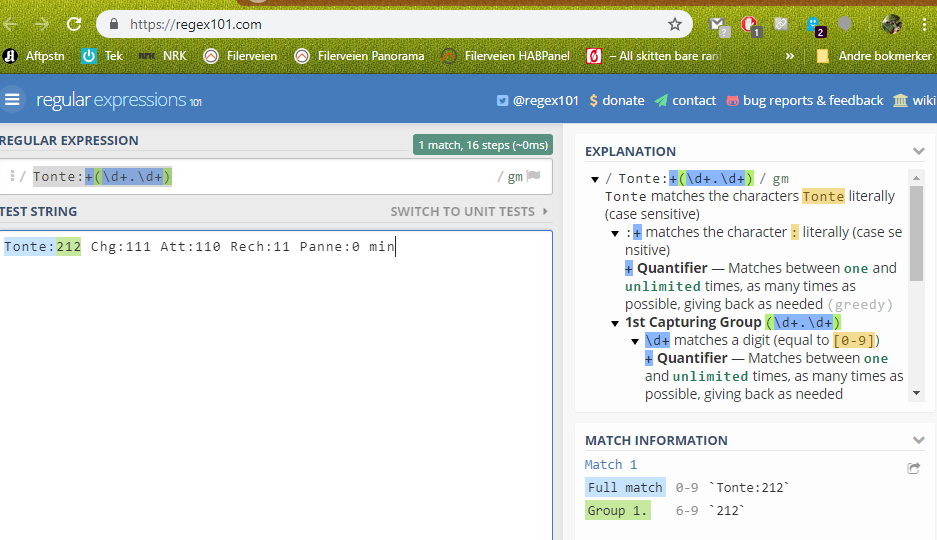Go to regular expressions 101 logo
Viewport: 937px width, 540px height.
tap(119, 100)
